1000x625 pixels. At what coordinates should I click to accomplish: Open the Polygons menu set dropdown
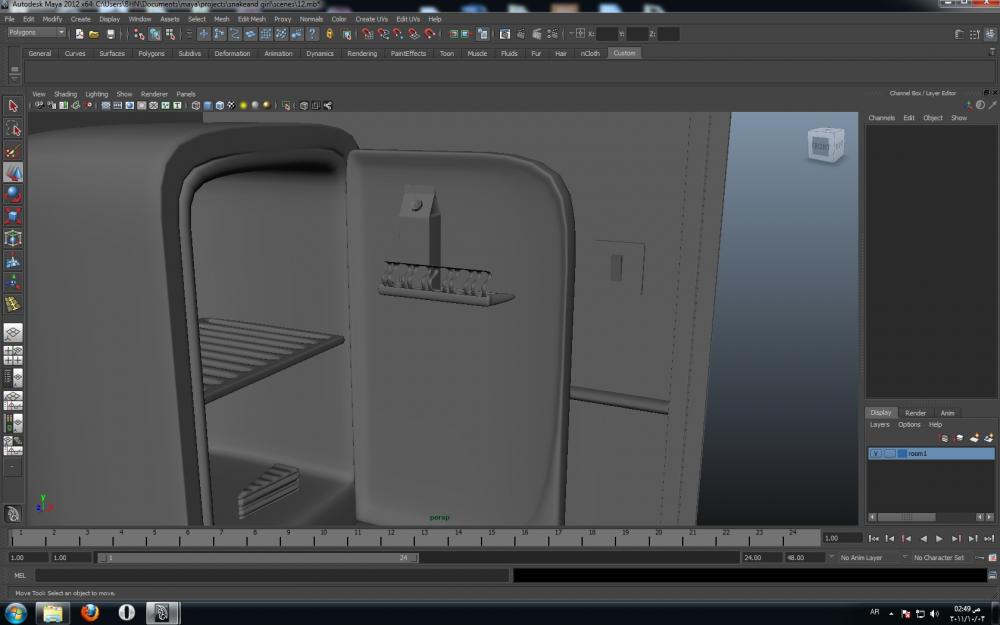click(36, 33)
